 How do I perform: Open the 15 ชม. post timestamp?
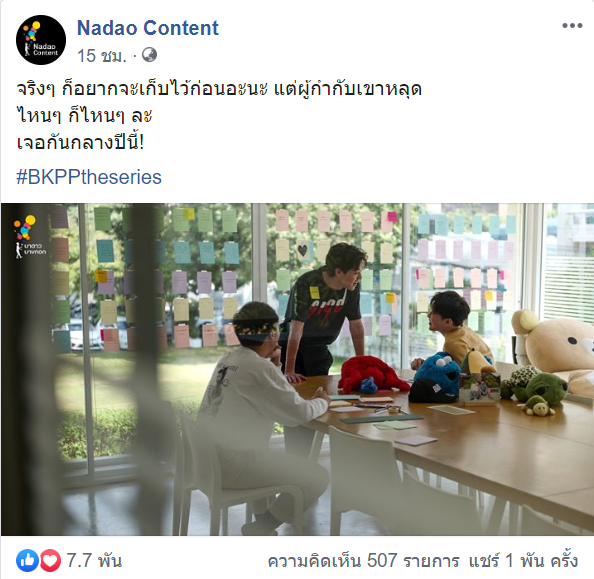tap(101, 56)
